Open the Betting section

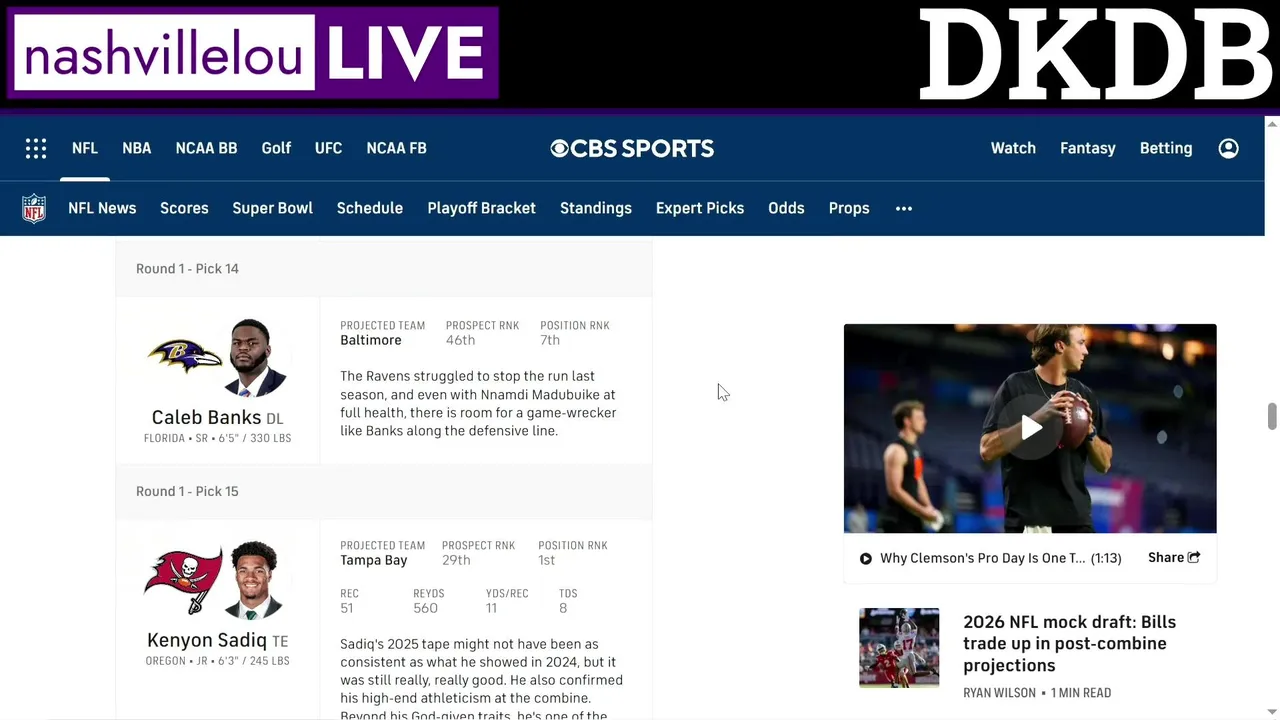1166,148
